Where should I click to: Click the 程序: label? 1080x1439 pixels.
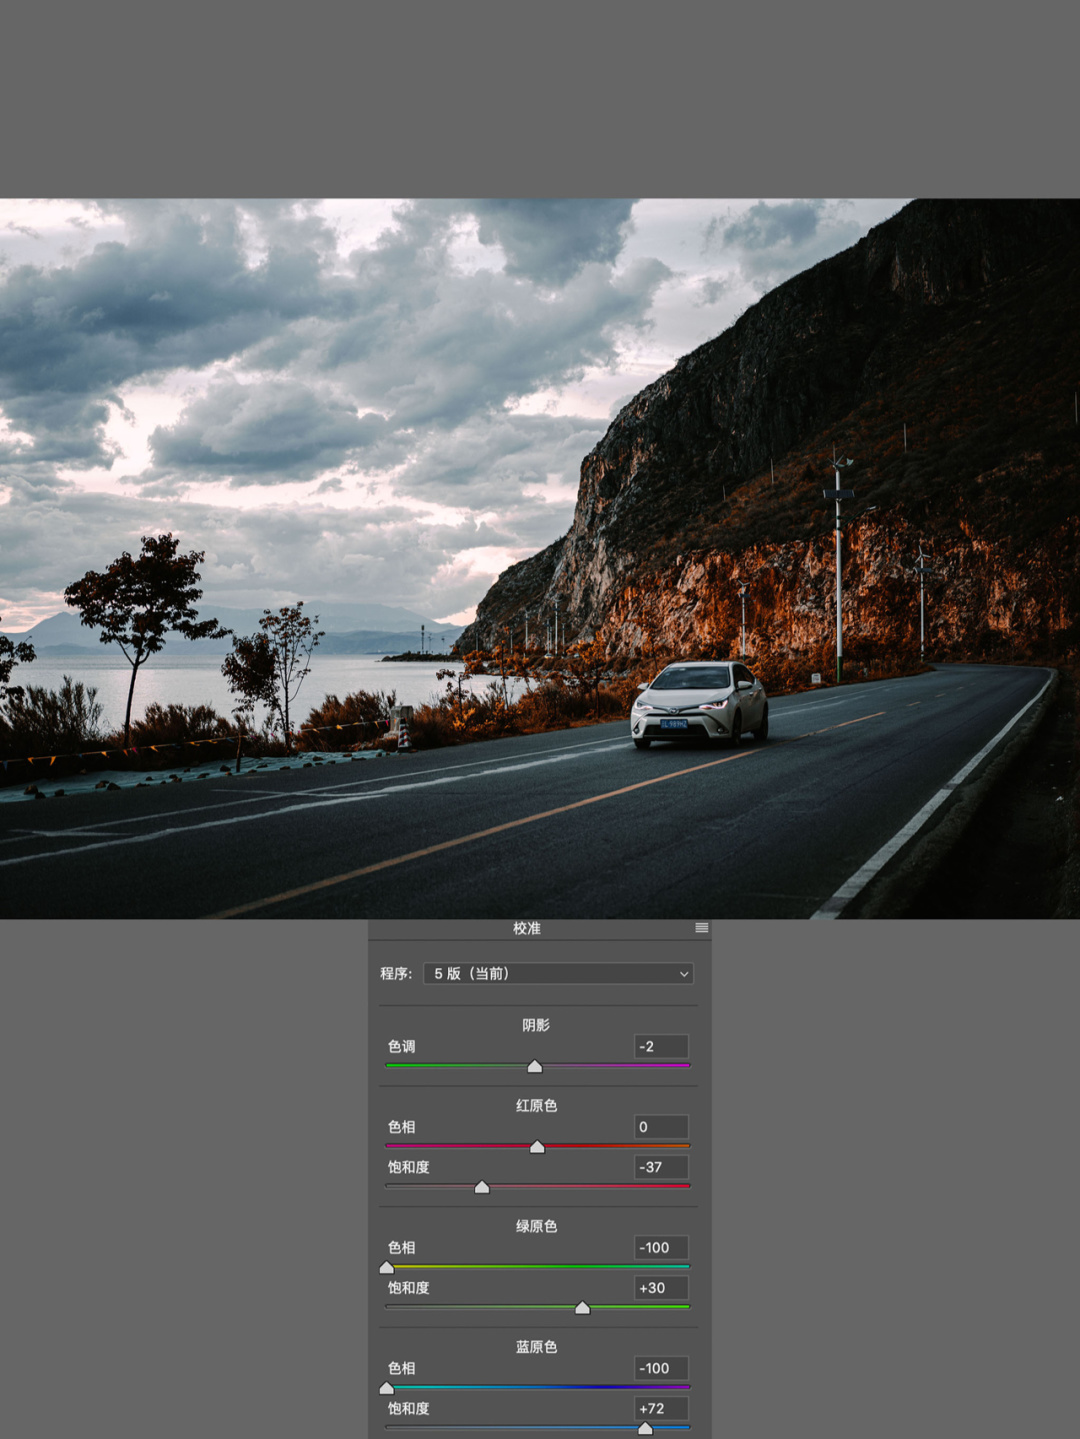click(x=396, y=973)
